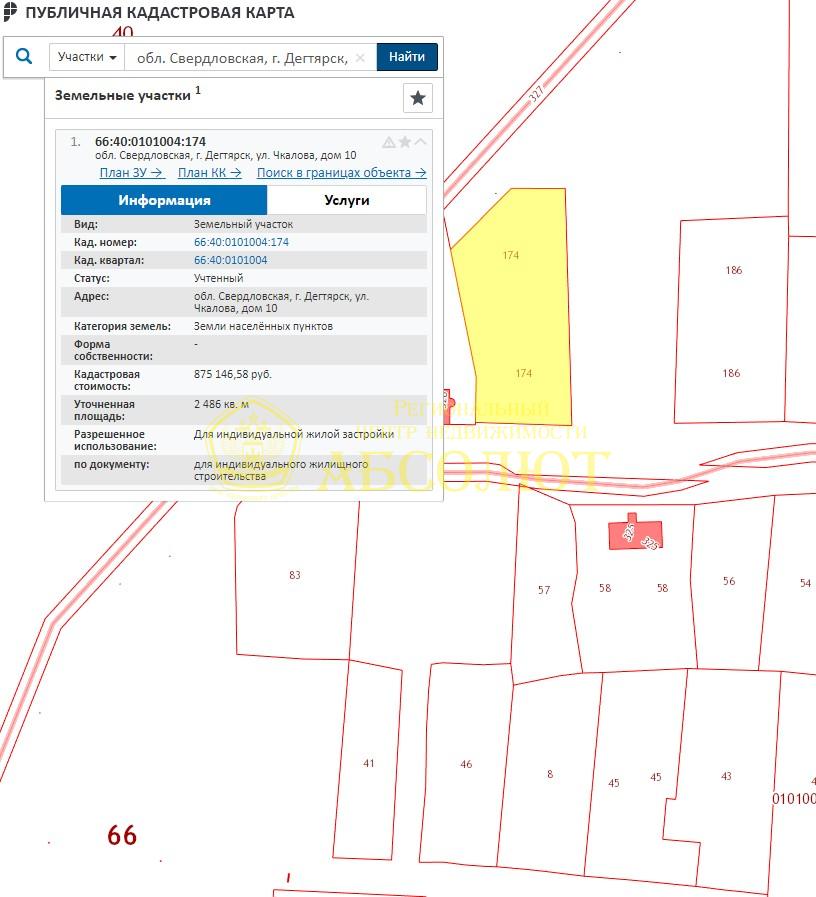Click the Земли населённых пунктов category text

(263, 326)
